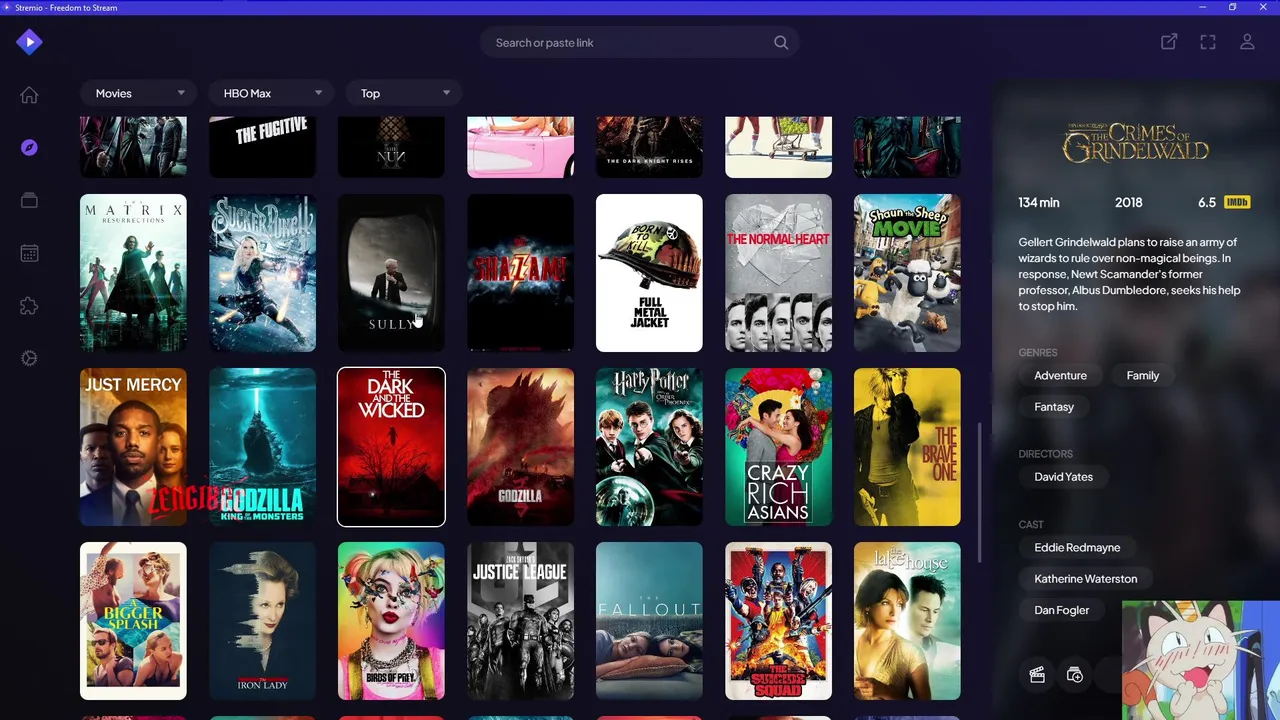Open the Shazam! poster

pyautogui.click(x=520, y=273)
